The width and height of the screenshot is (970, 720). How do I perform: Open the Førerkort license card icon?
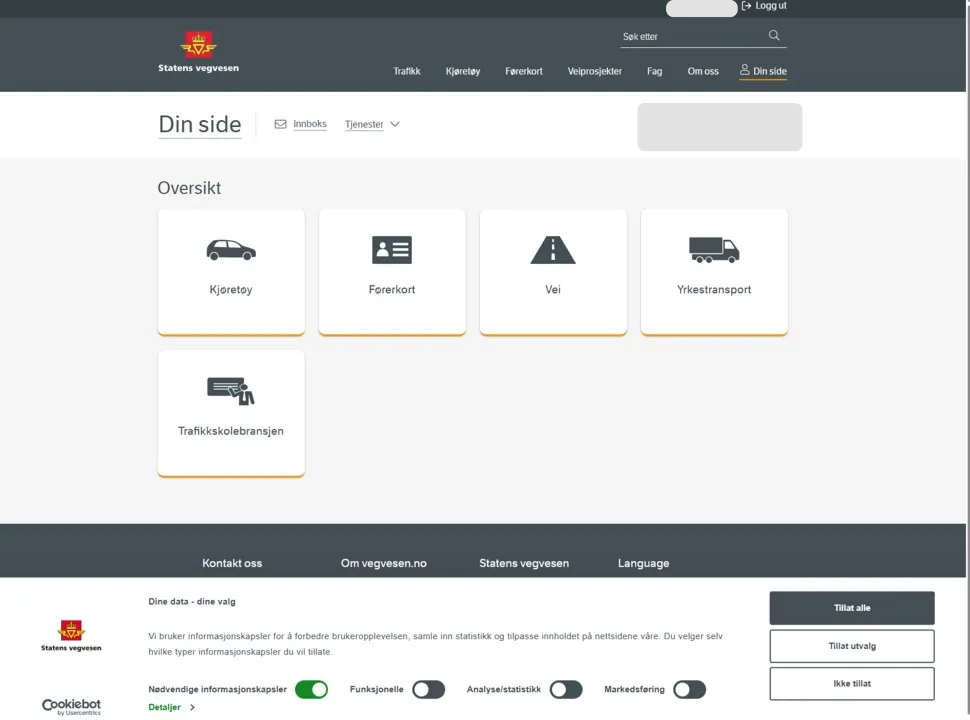[392, 250]
